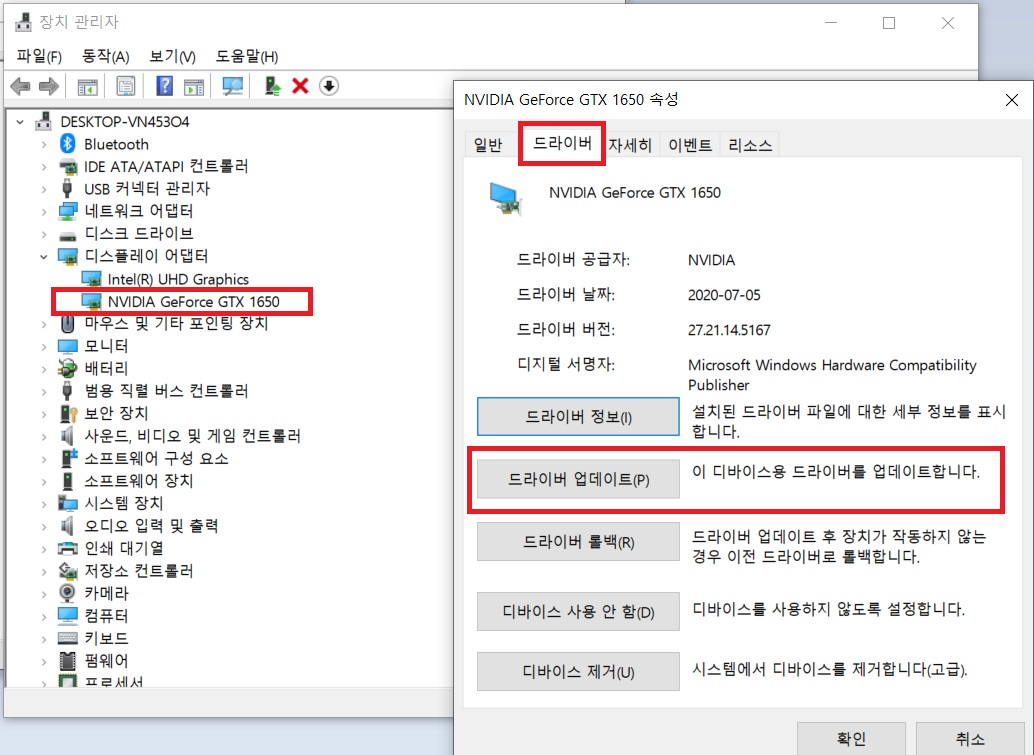Viewport: 1034px width, 755px height.
Task: Expand the 오디오 입력 및 출력 category
Action: pos(44,526)
